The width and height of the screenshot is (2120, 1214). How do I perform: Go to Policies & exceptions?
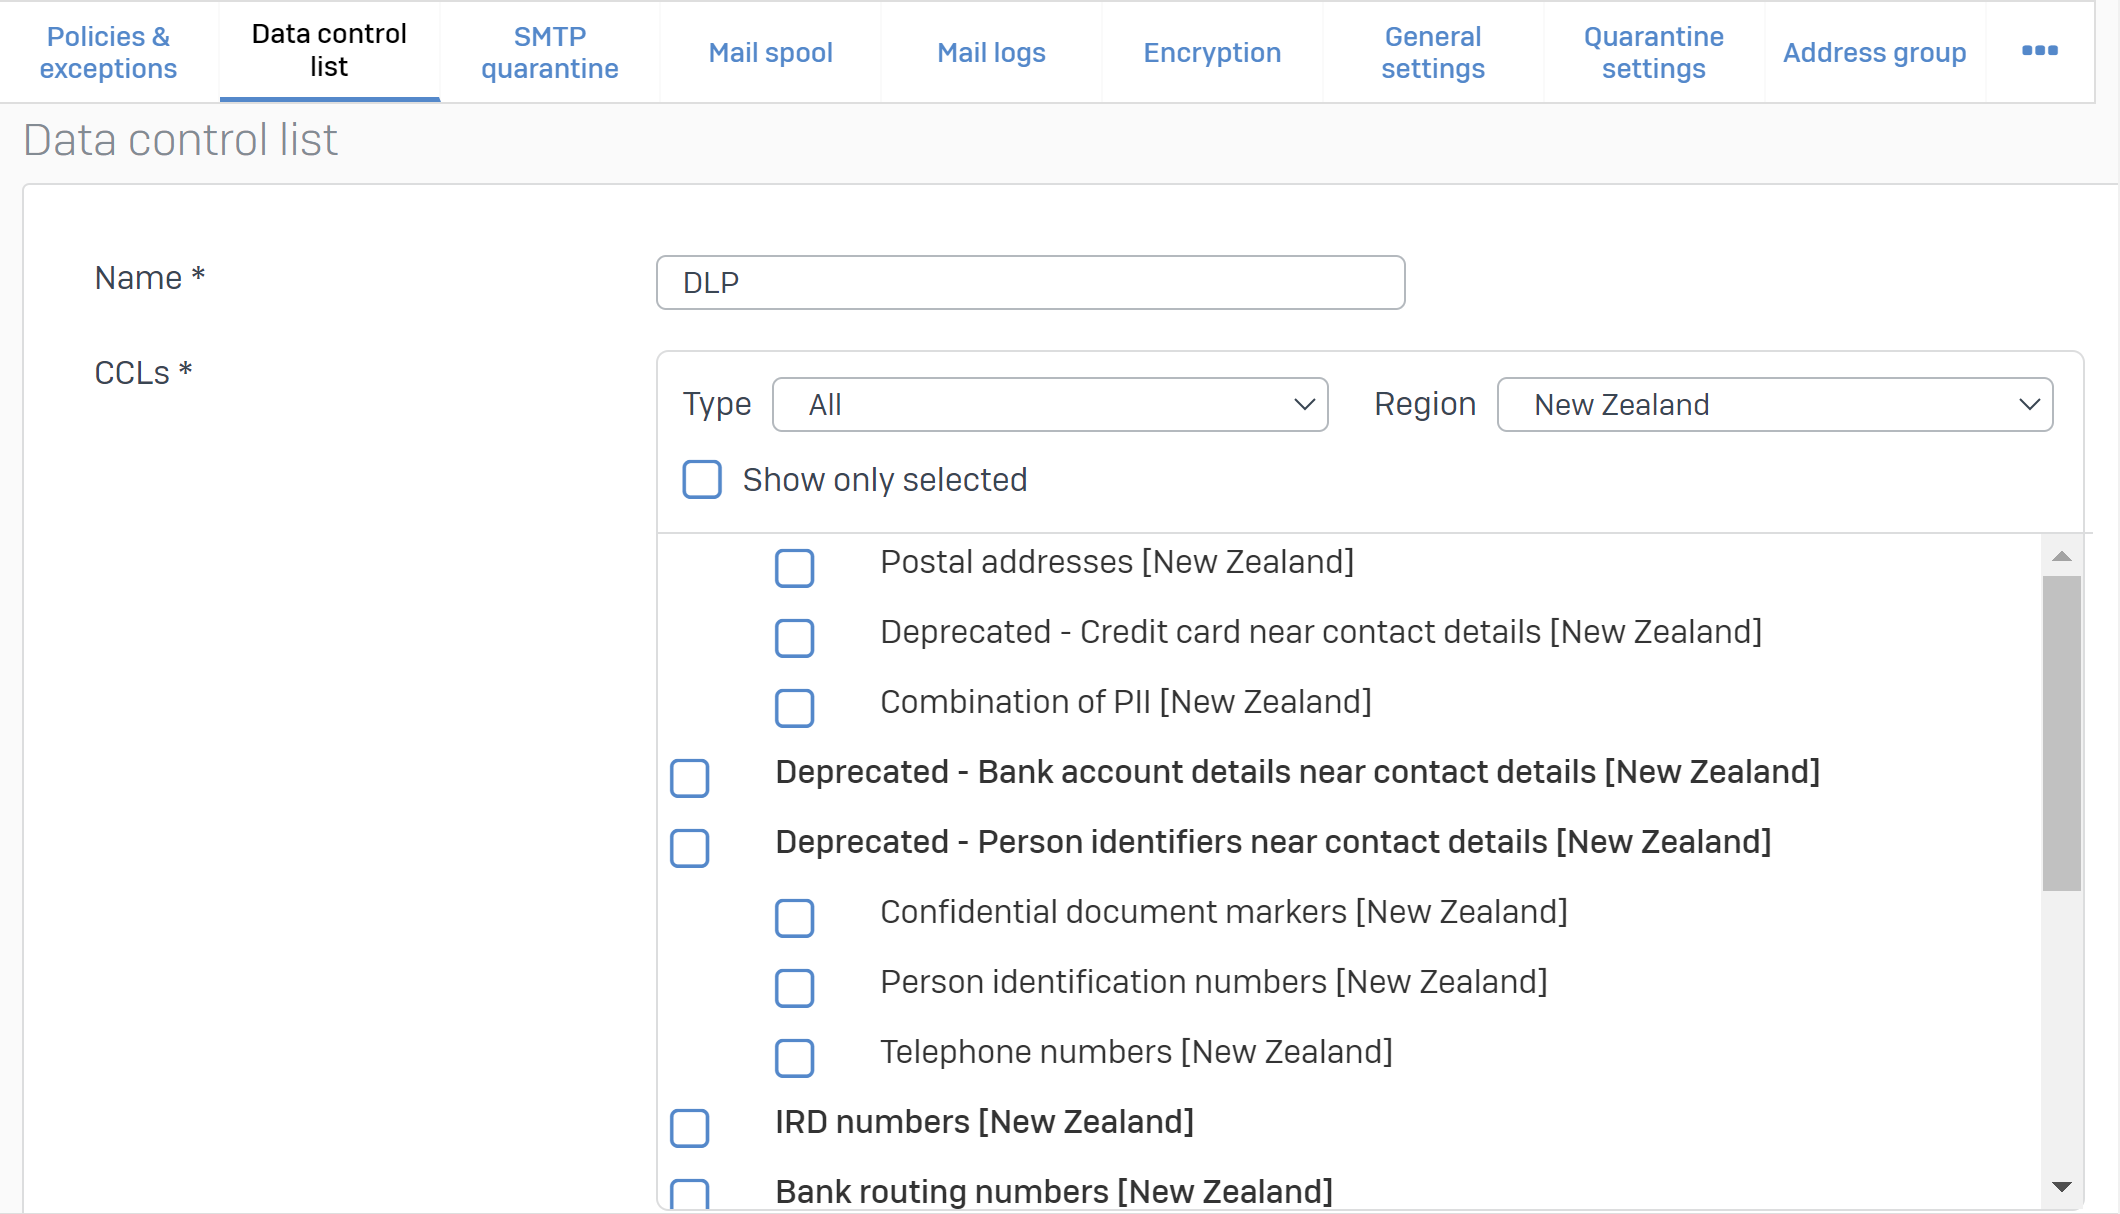coord(107,51)
